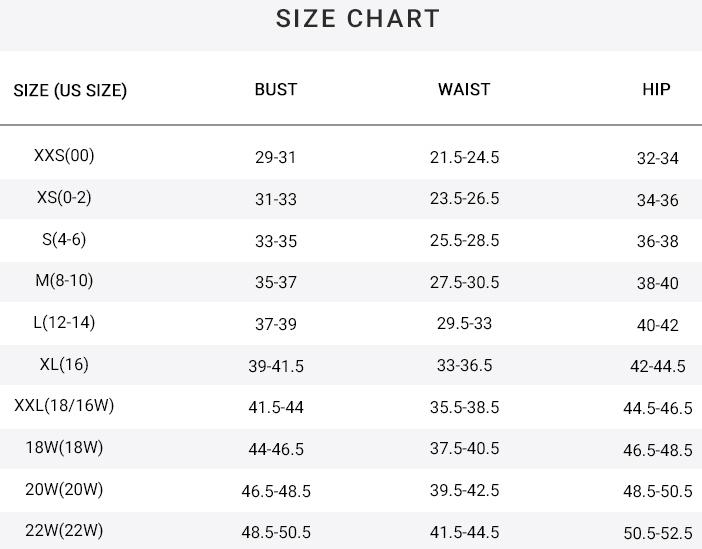Click the SIZE (US SIZE) column header

(x=70, y=90)
